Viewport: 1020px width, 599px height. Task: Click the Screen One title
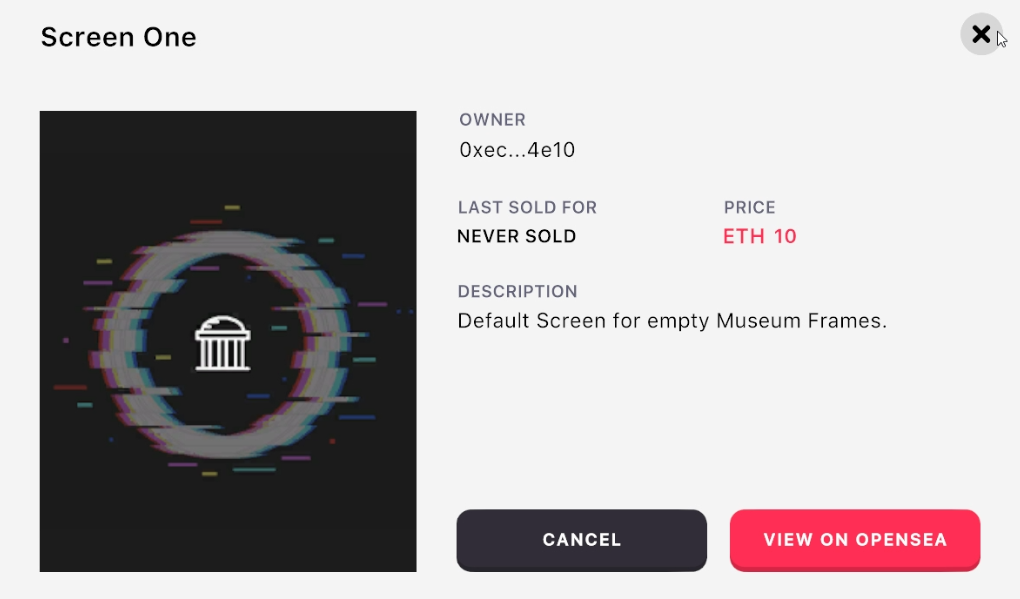(x=118, y=38)
